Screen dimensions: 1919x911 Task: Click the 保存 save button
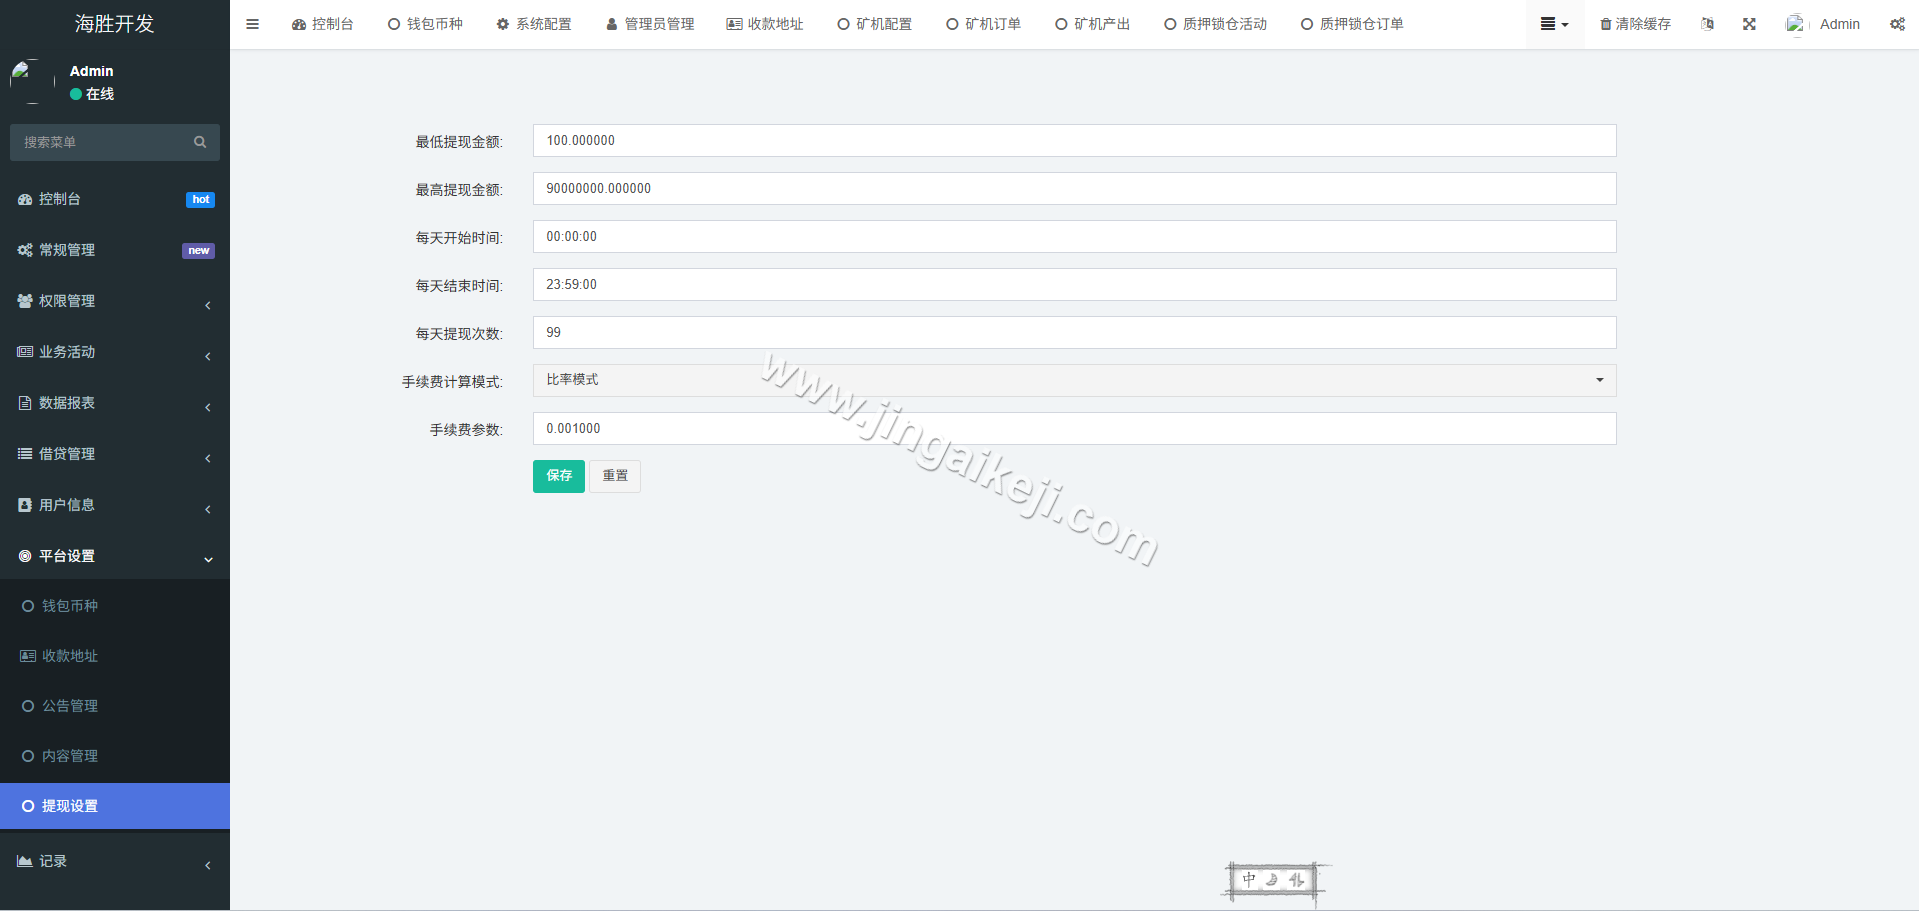558,476
